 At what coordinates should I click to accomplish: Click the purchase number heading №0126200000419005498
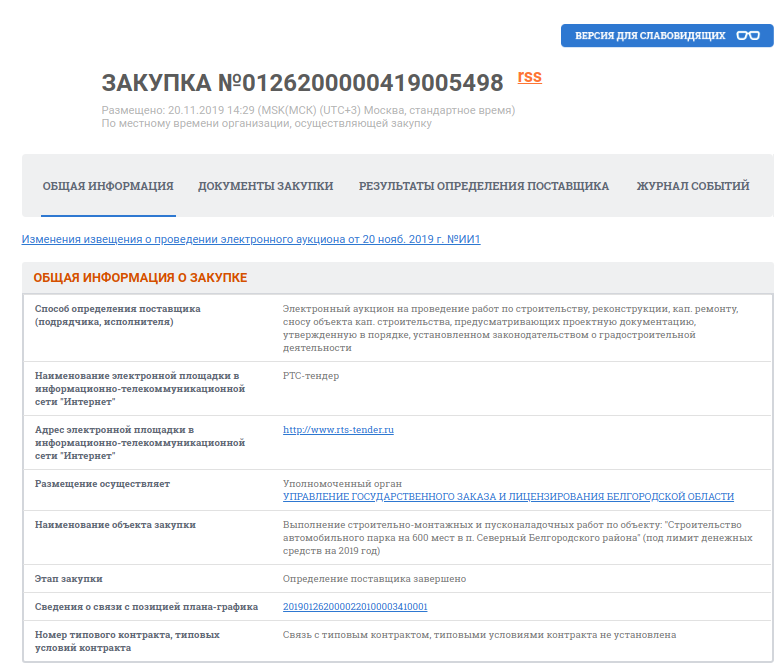pyautogui.click(x=302, y=83)
